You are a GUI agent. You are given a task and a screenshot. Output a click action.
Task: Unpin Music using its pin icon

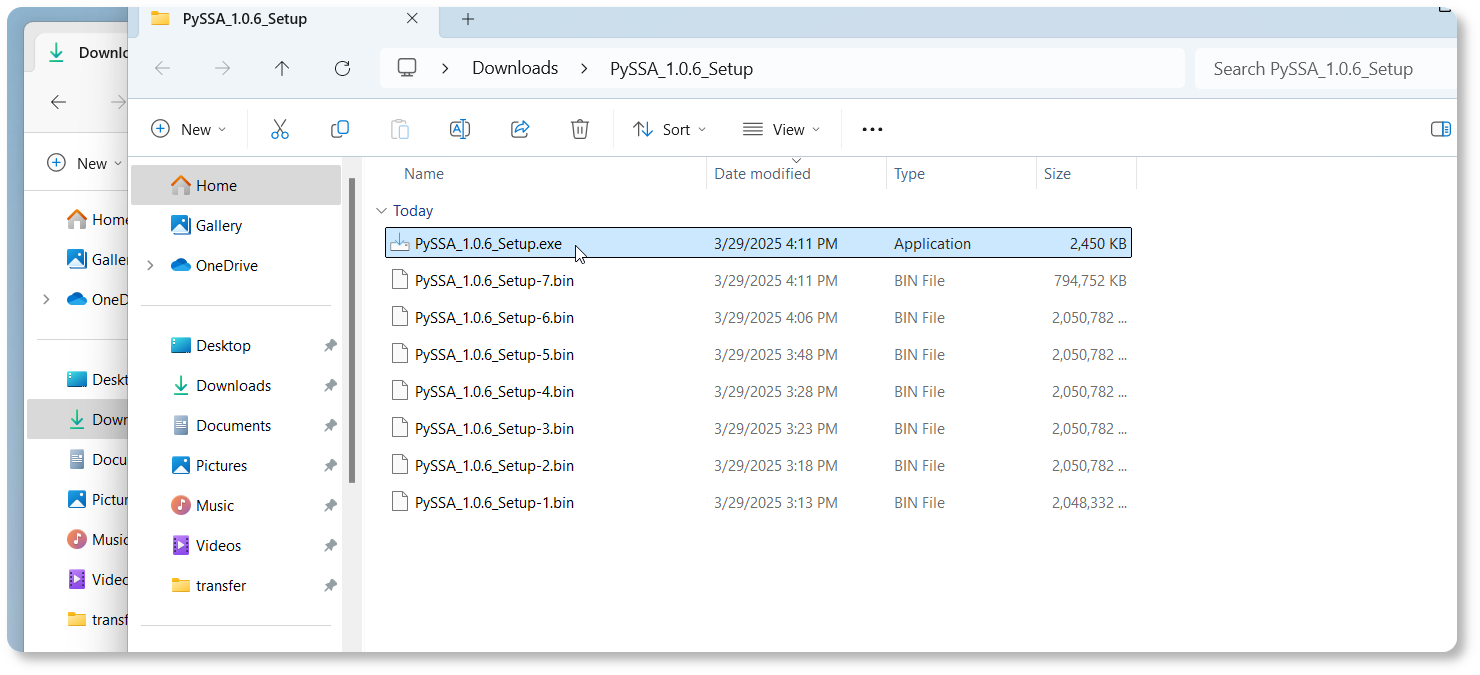[x=330, y=506]
